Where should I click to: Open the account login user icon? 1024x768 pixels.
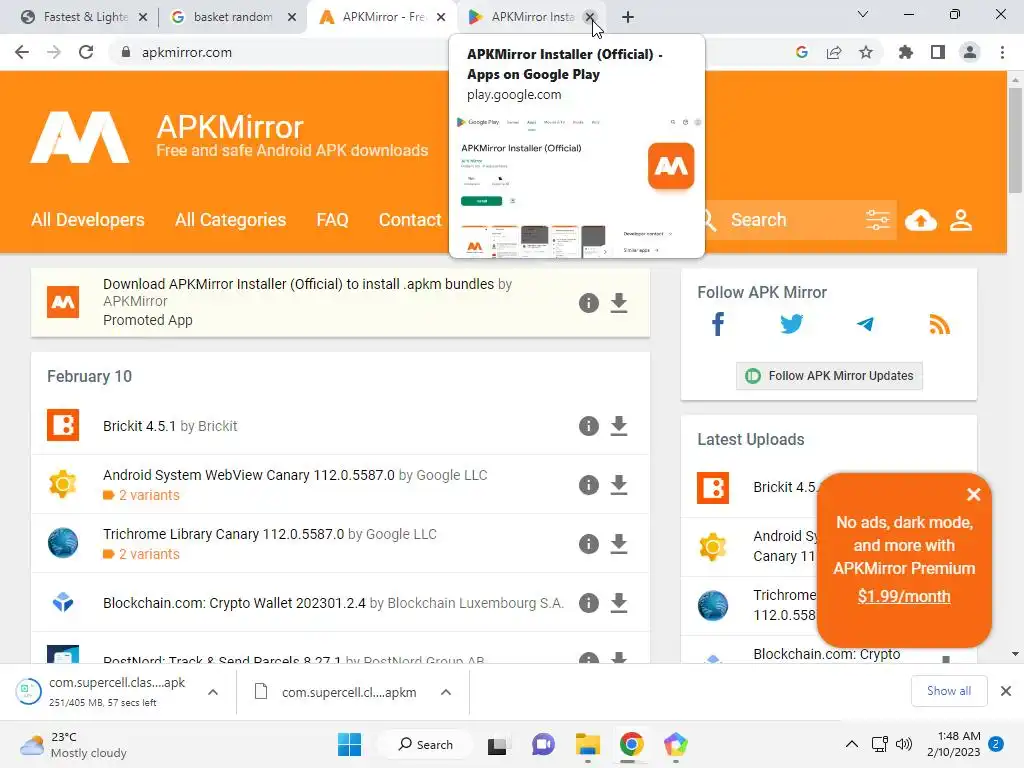pyautogui.click(x=961, y=220)
